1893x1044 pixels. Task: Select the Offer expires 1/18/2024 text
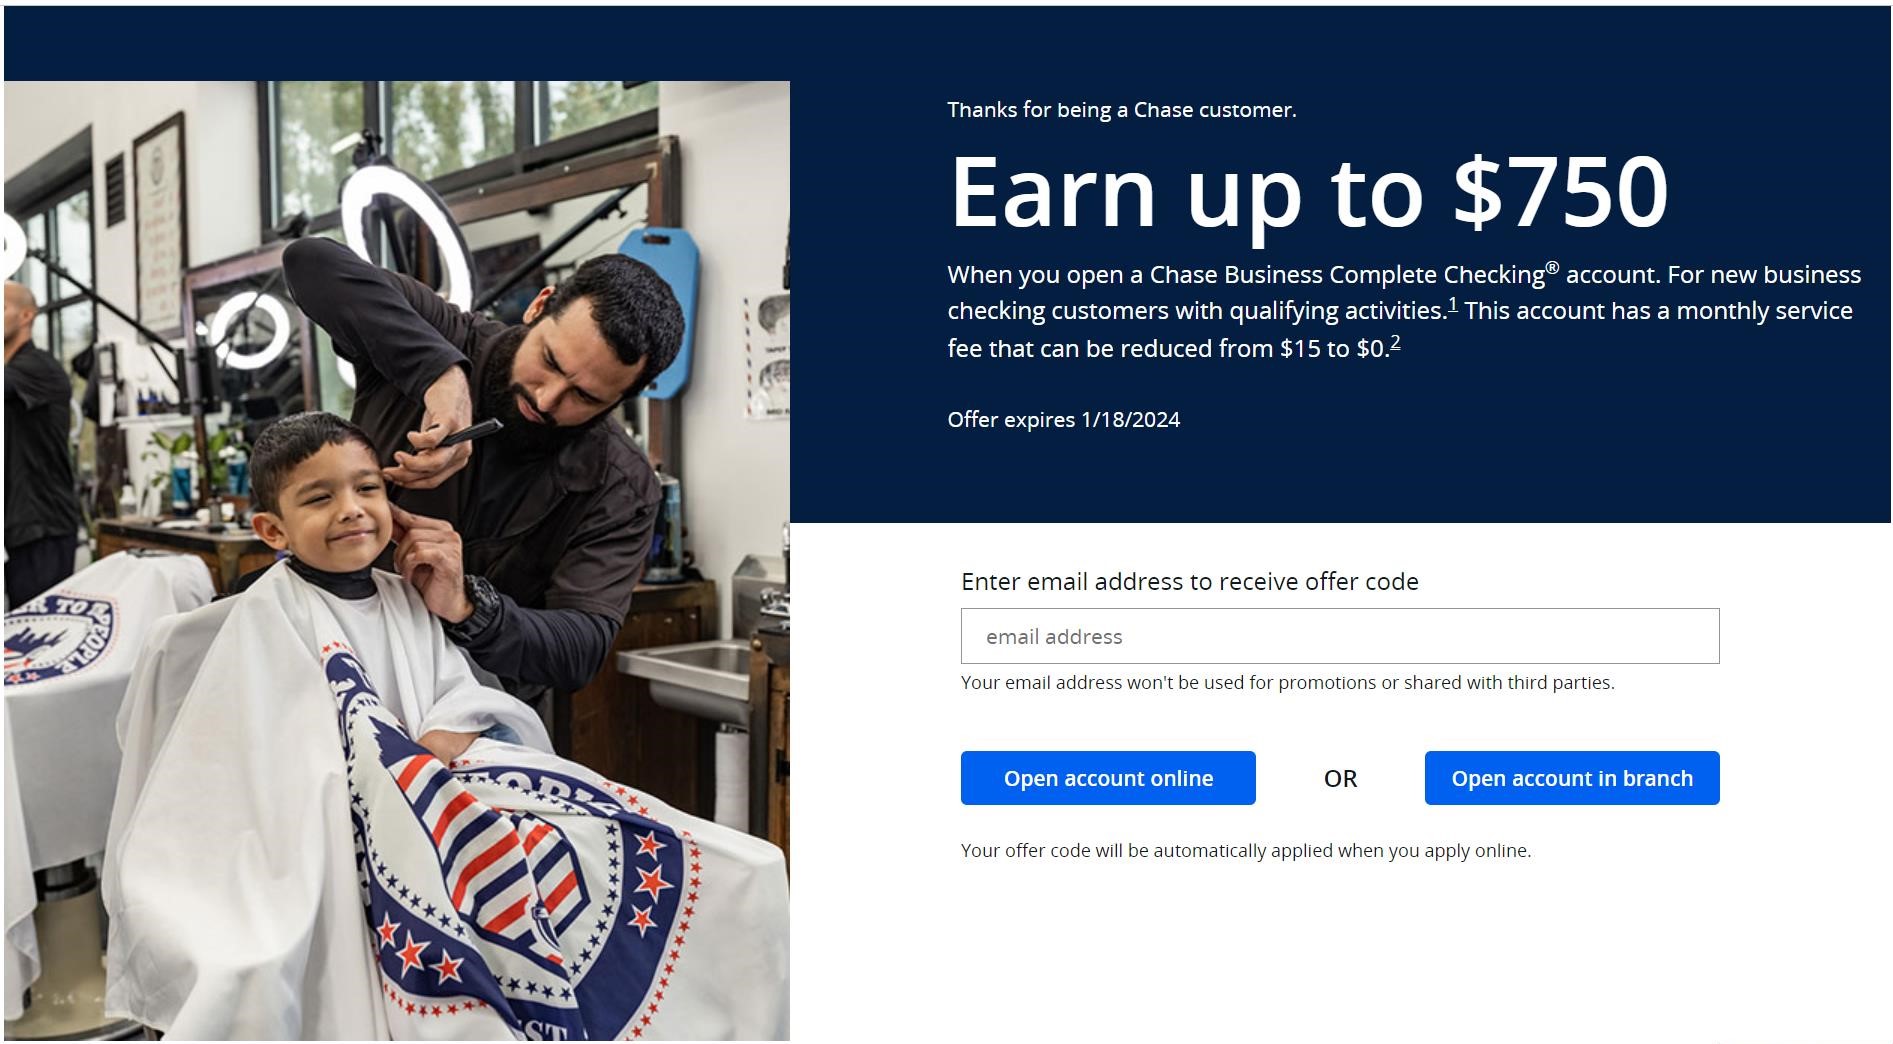point(1064,420)
